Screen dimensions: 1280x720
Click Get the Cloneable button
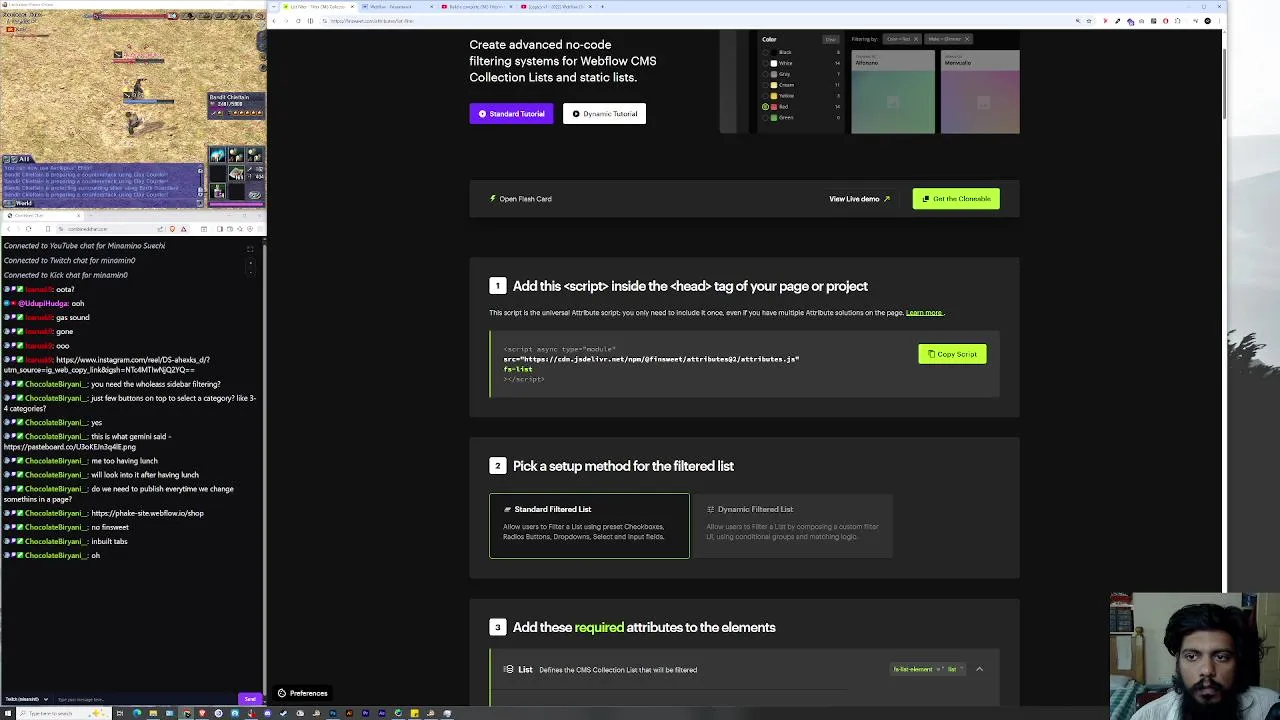coord(955,198)
